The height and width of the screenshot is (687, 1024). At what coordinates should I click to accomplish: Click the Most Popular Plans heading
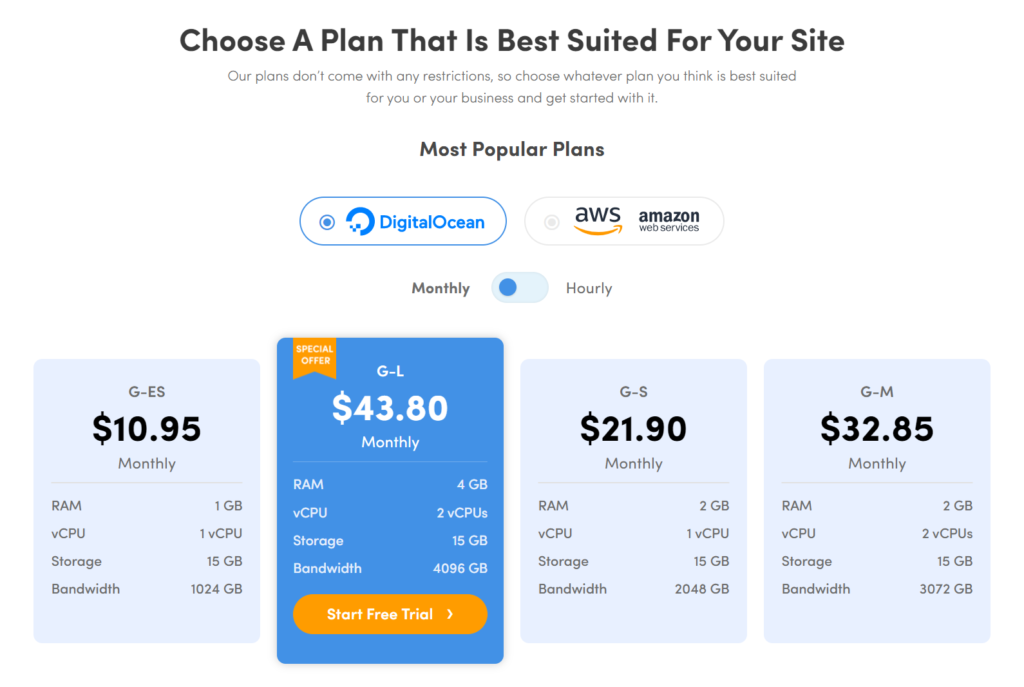[x=511, y=149]
